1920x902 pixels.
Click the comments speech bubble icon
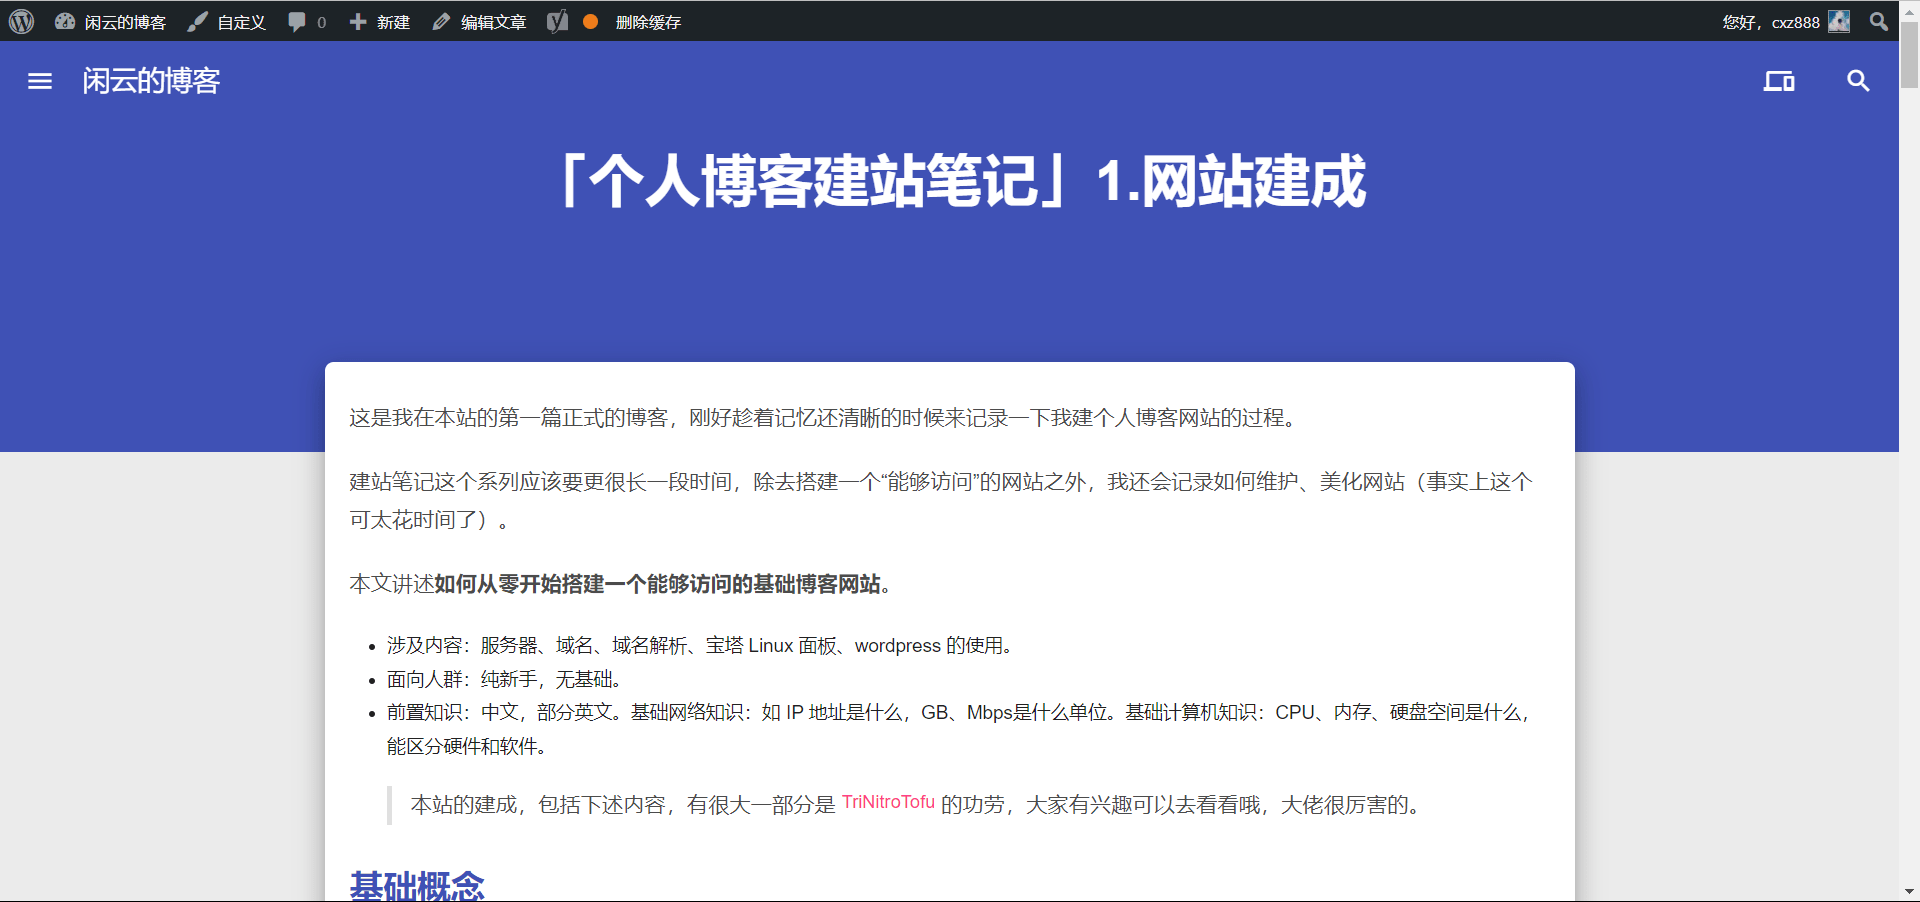[295, 21]
